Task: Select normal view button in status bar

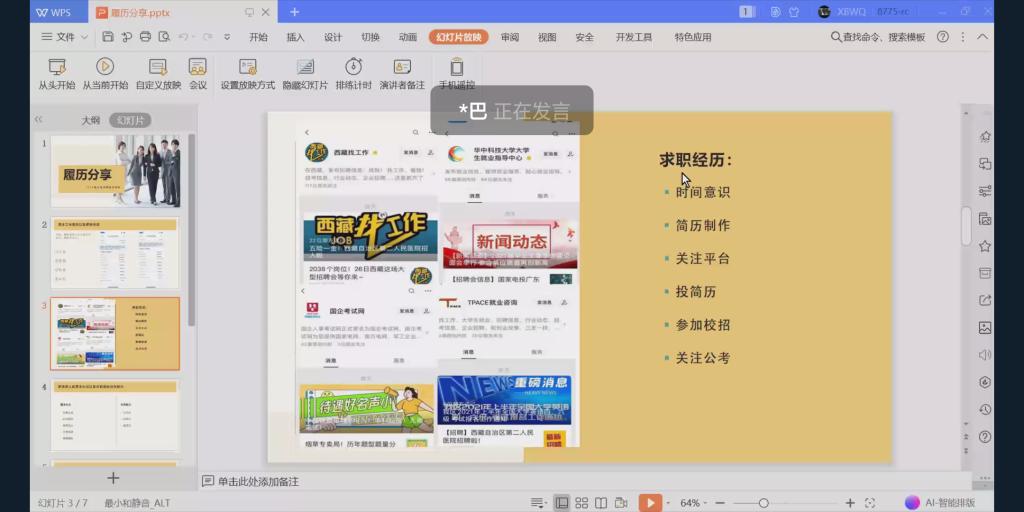Action: tap(562, 503)
